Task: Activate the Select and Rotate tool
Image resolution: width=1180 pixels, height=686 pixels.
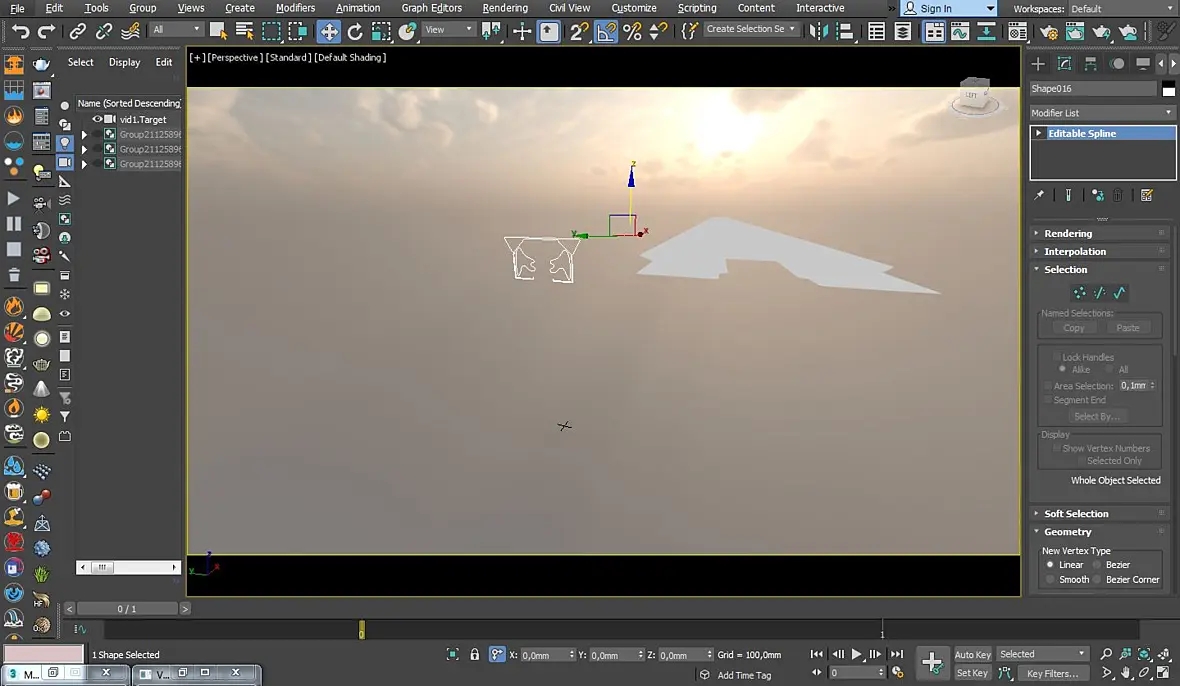Action: [x=355, y=31]
